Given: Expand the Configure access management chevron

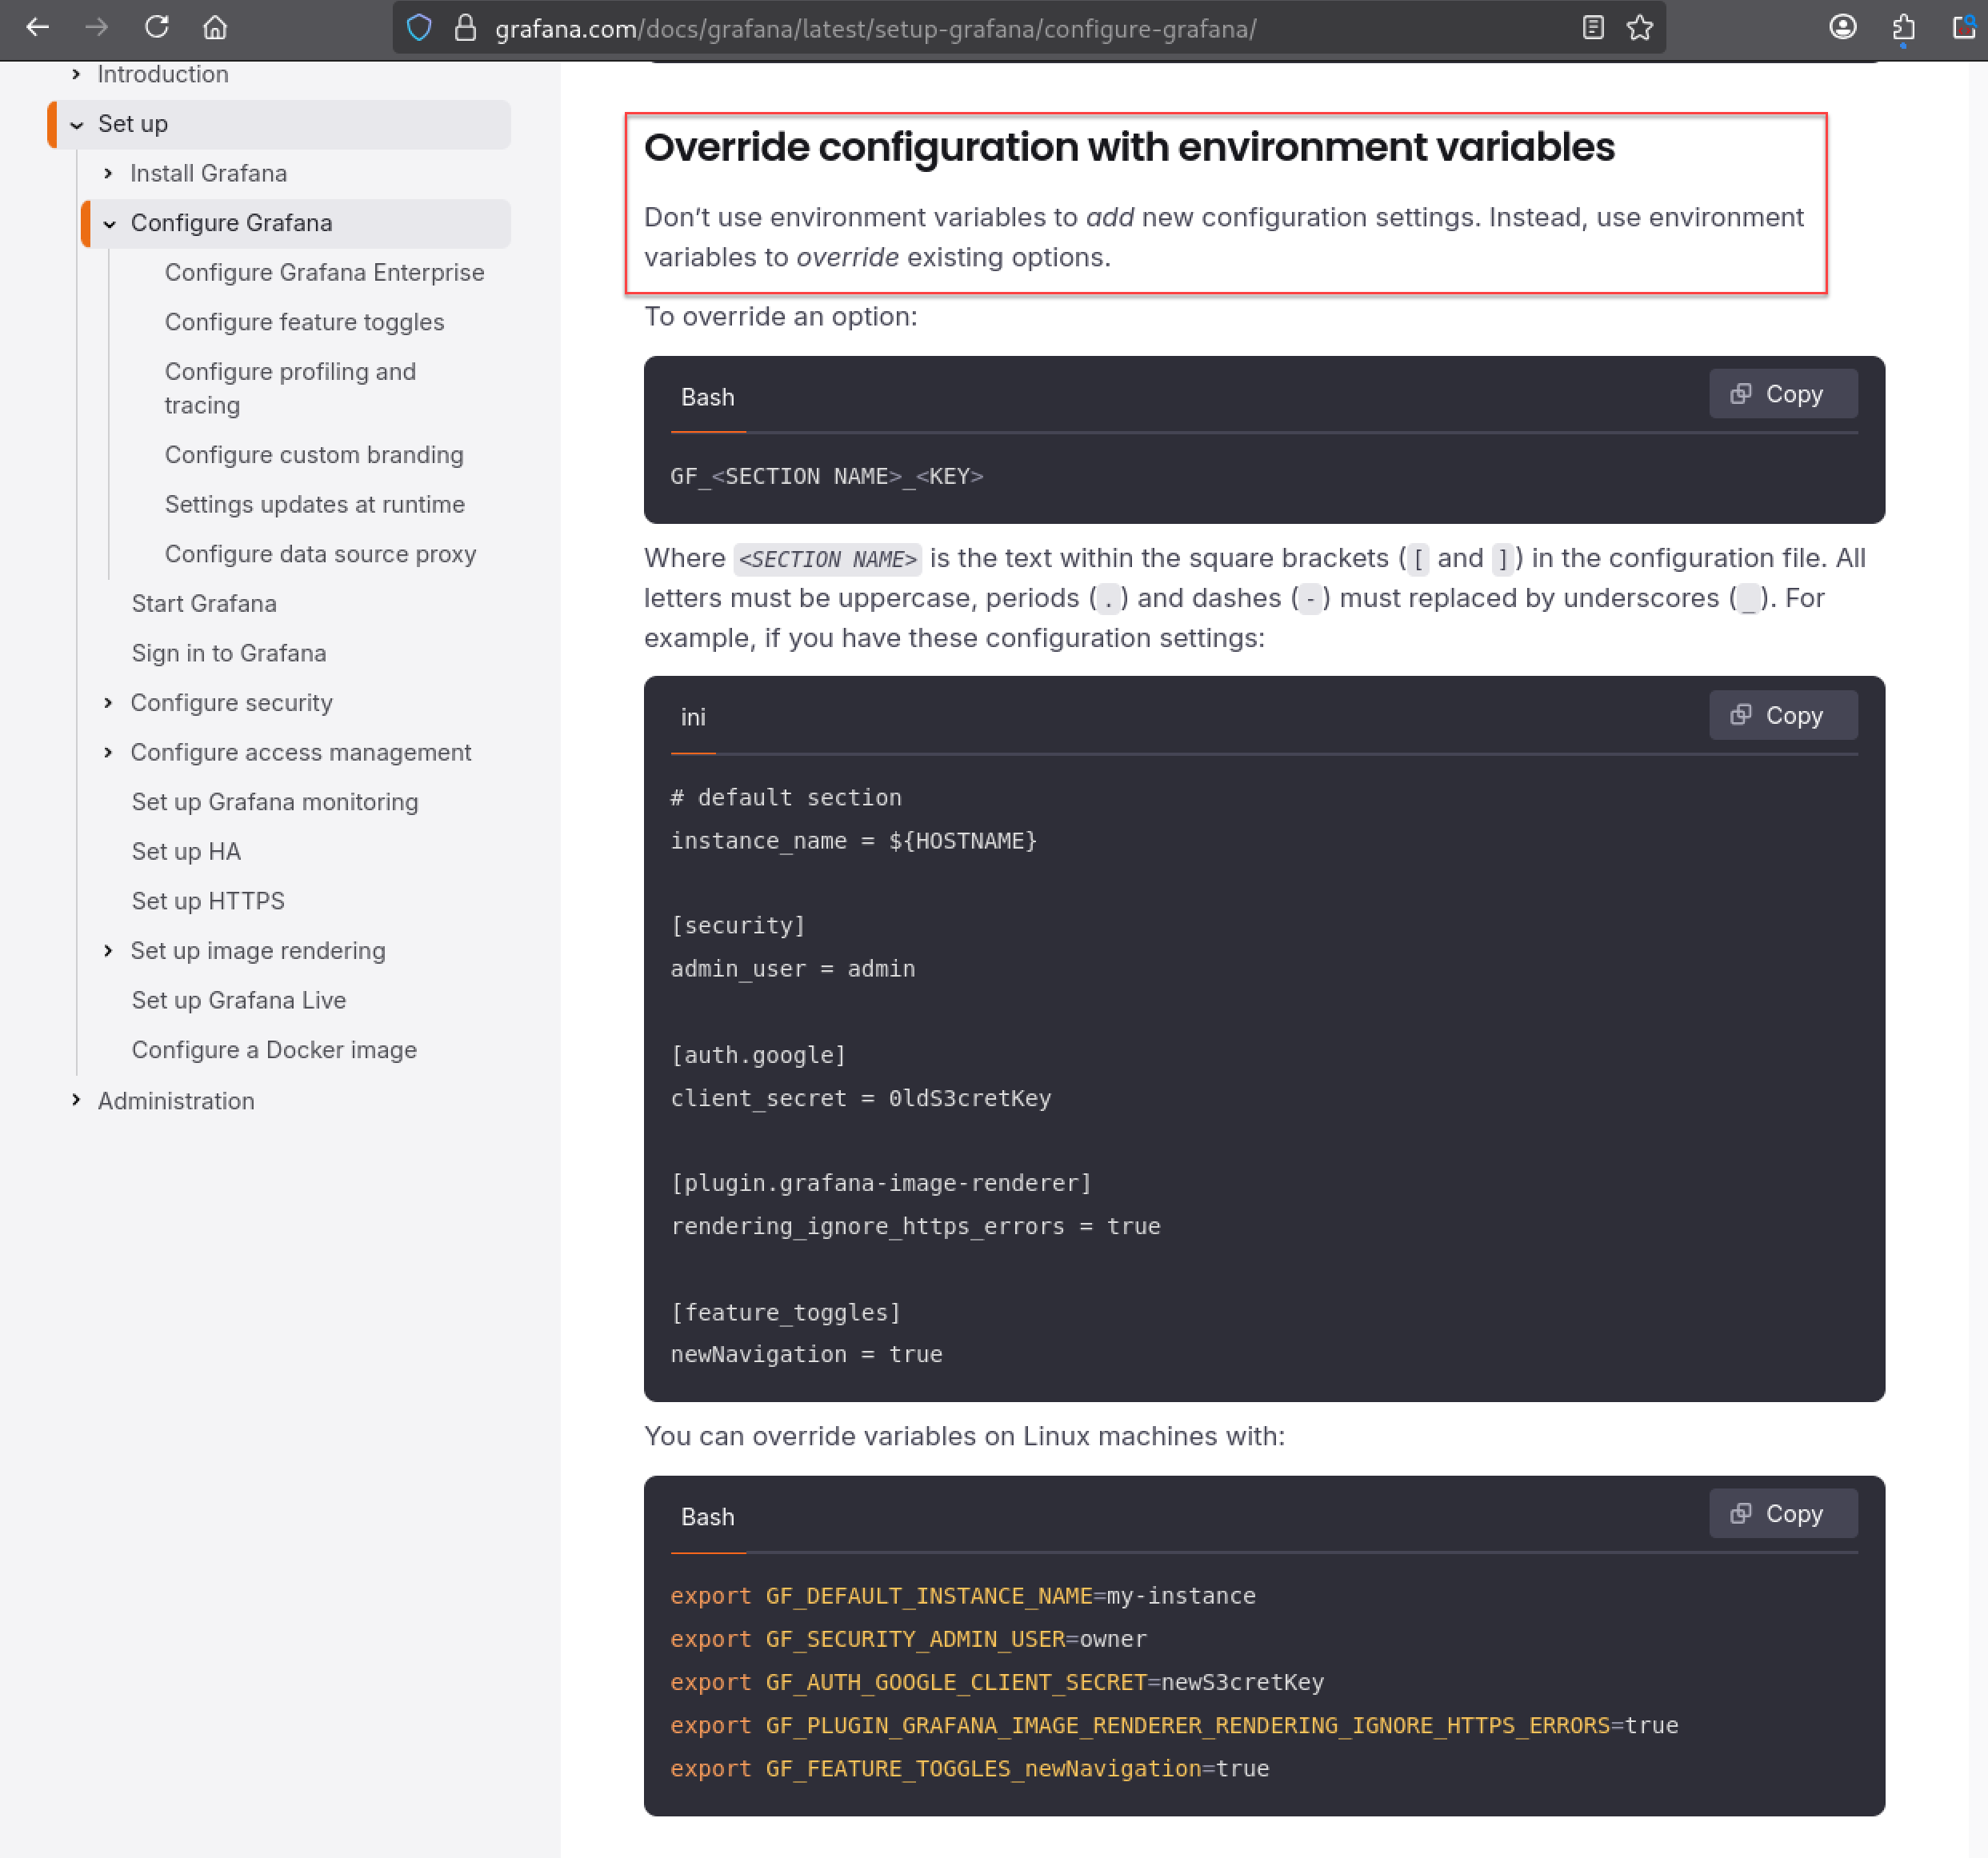Looking at the screenshot, I should click(108, 752).
